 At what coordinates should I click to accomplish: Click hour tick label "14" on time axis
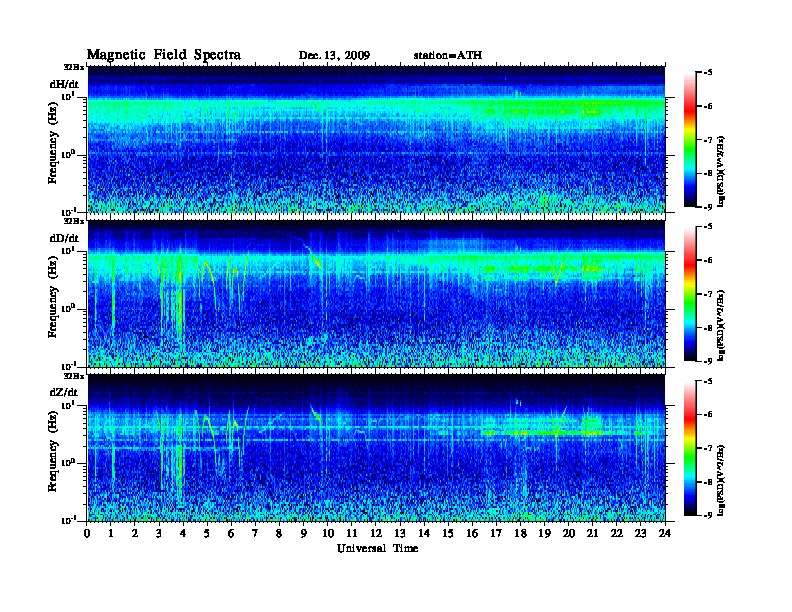[x=424, y=534]
